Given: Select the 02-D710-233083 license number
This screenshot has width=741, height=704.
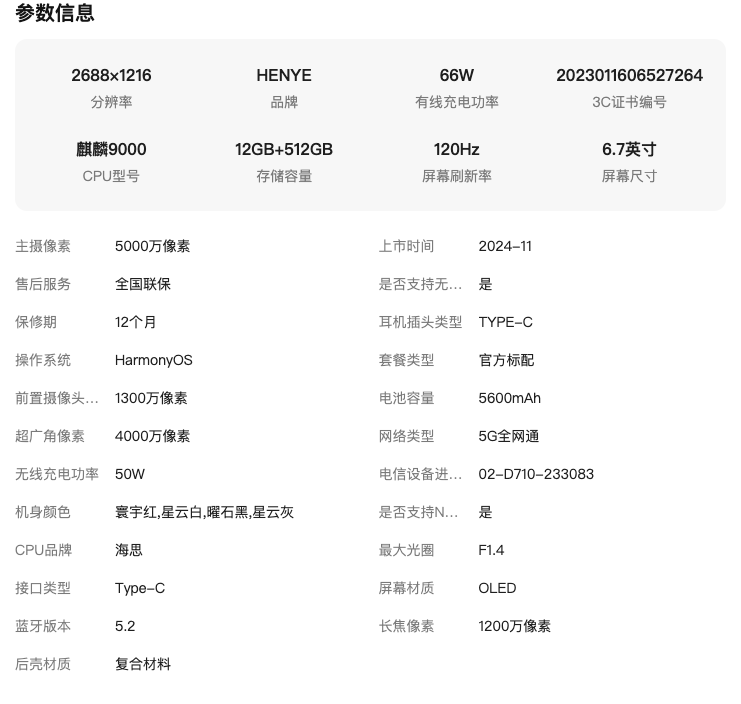Looking at the screenshot, I should click(536, 474).
